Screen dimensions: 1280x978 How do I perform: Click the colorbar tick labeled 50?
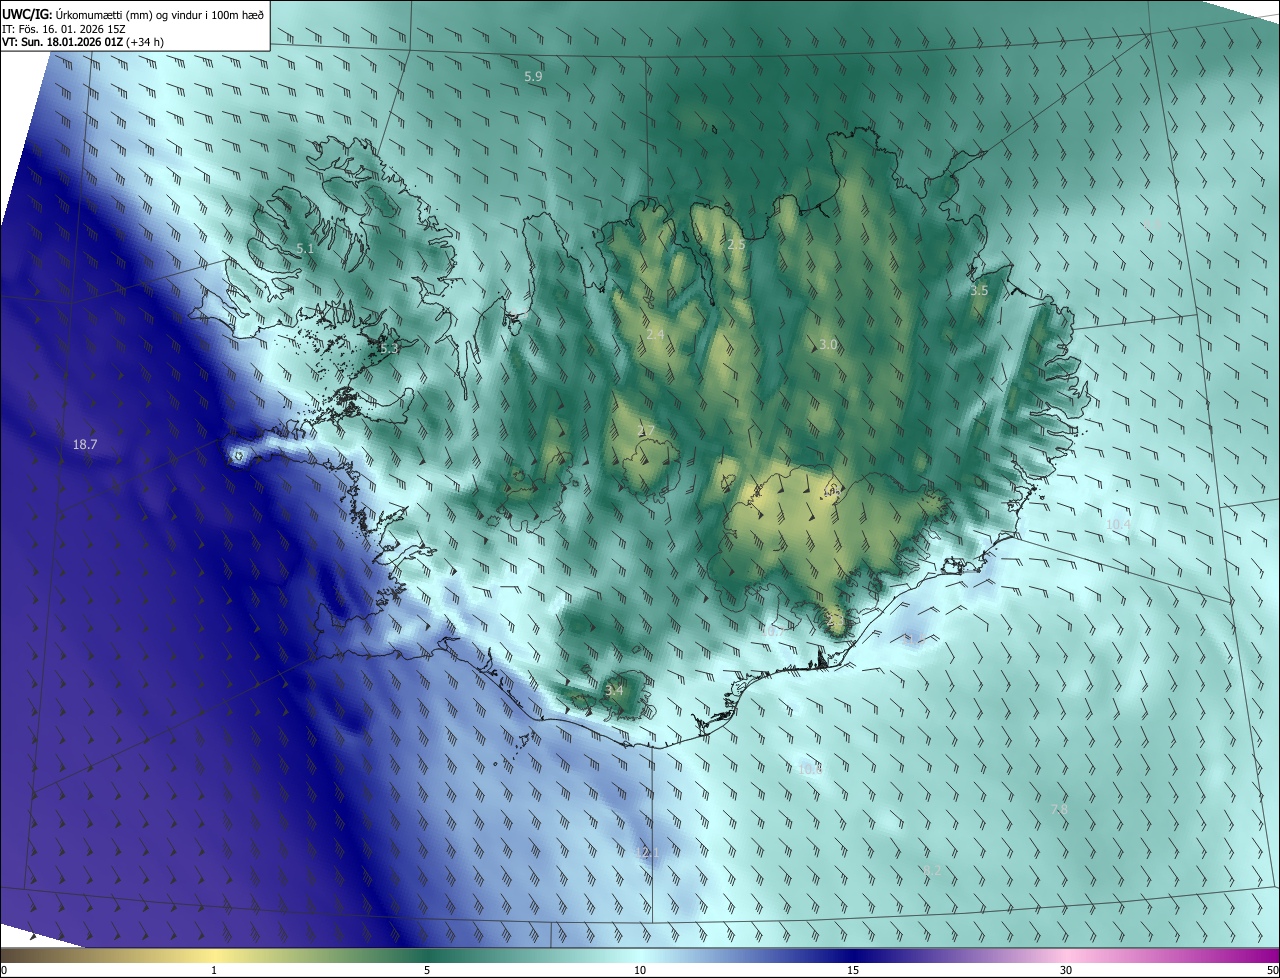click(x=1272, y=970)
